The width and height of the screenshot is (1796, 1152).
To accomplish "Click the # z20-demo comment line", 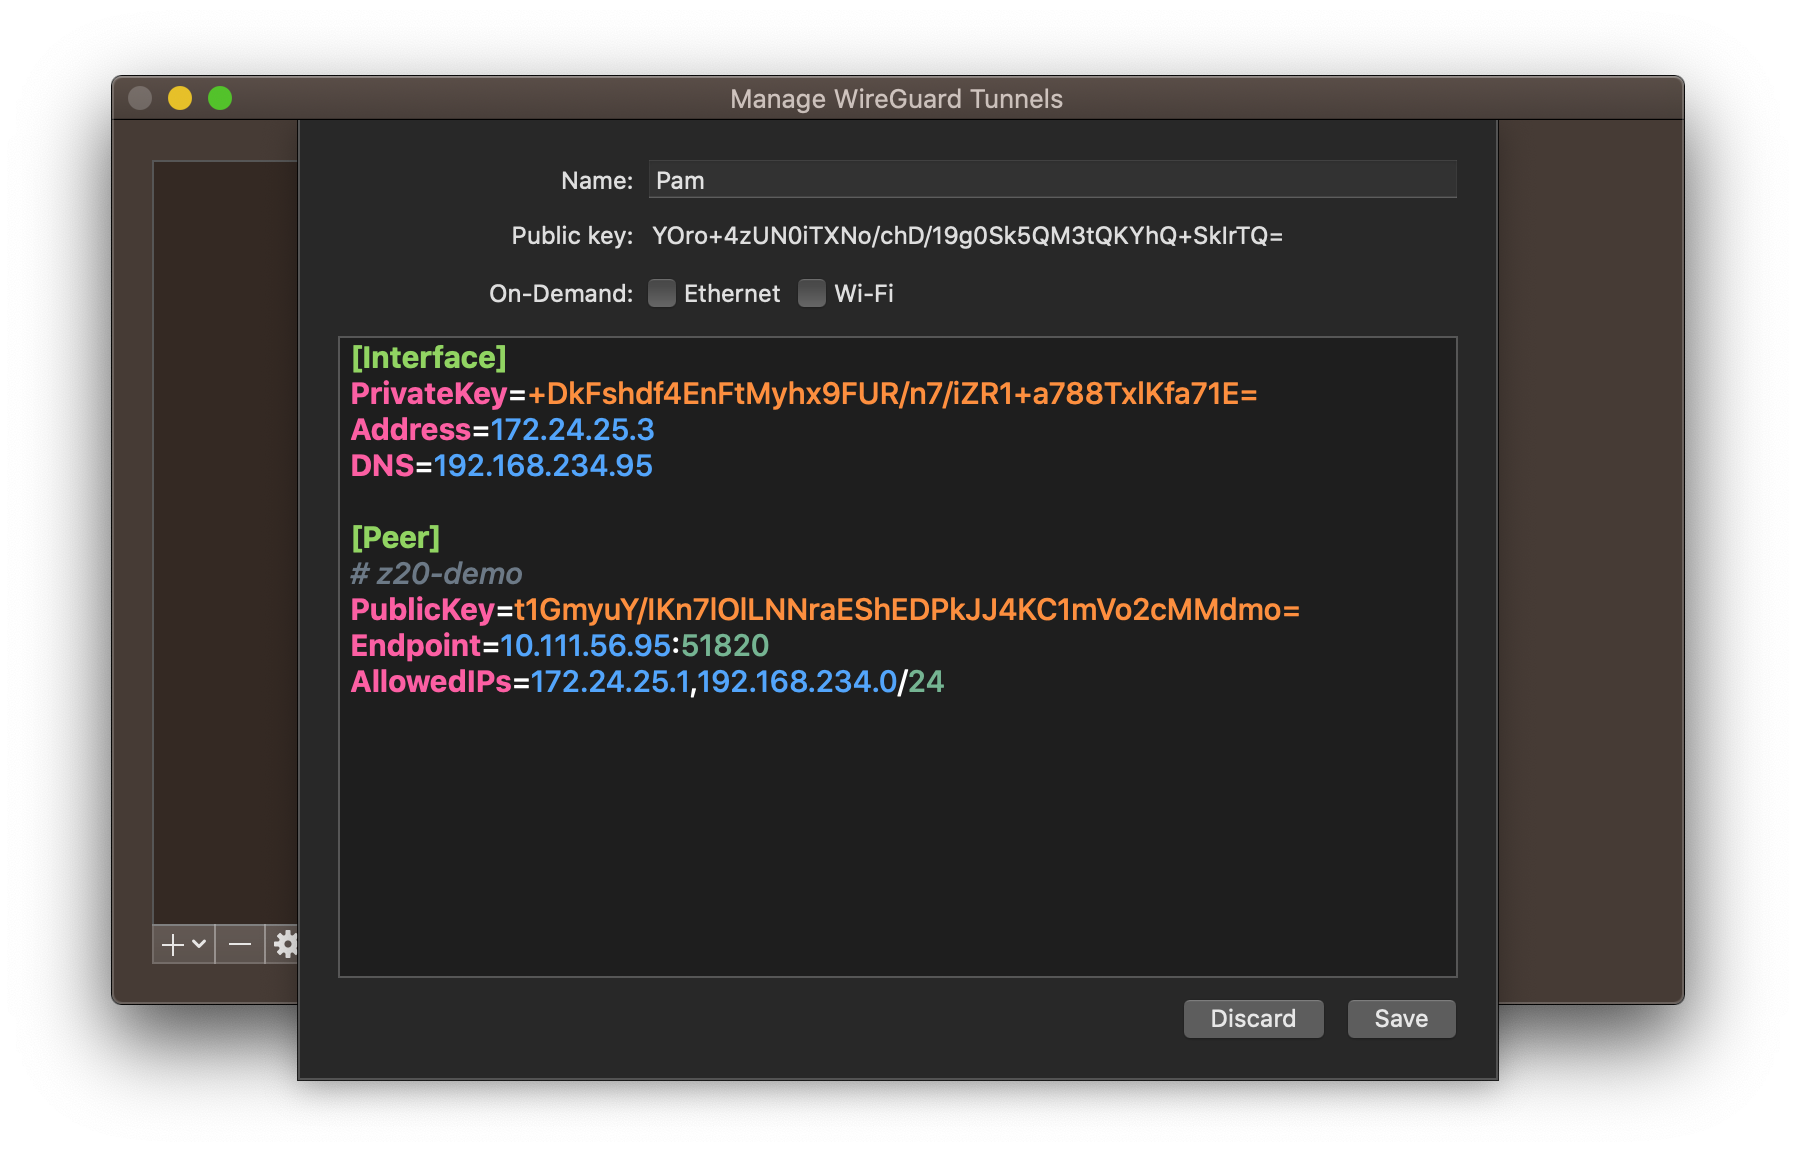I will pos(437,574).
